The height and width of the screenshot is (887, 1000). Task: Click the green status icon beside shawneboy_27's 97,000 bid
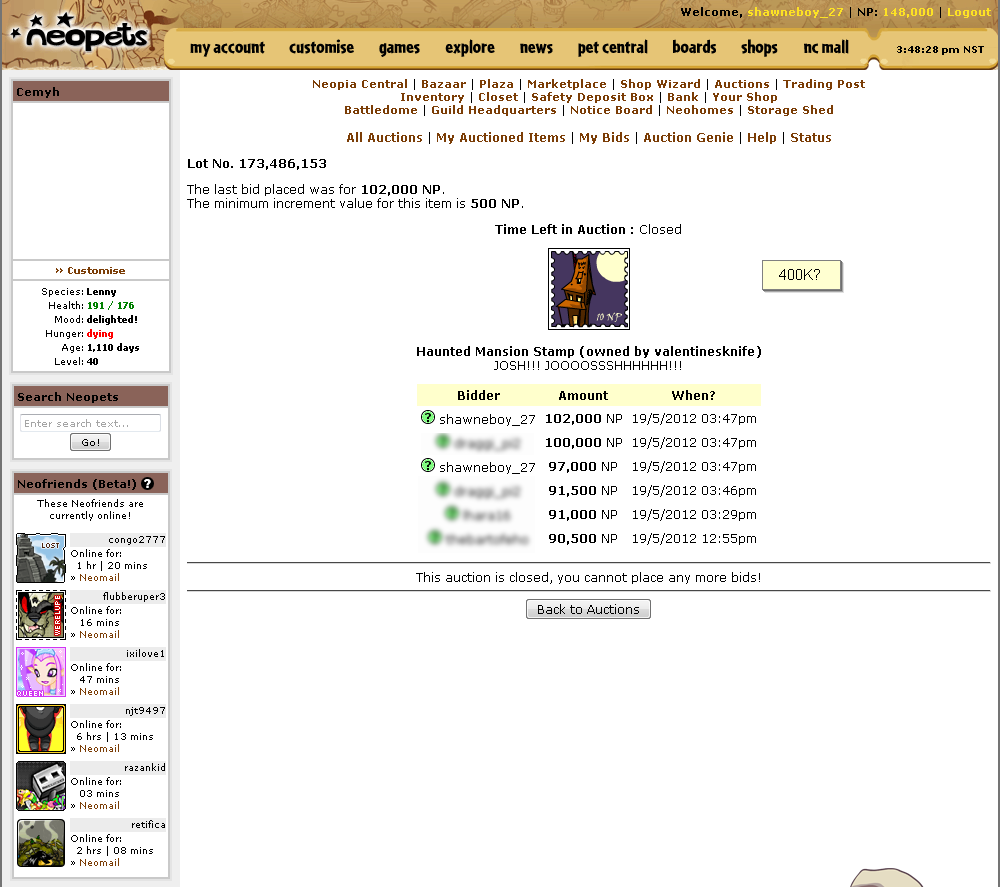pyautogui.click(x=428, y=465)
